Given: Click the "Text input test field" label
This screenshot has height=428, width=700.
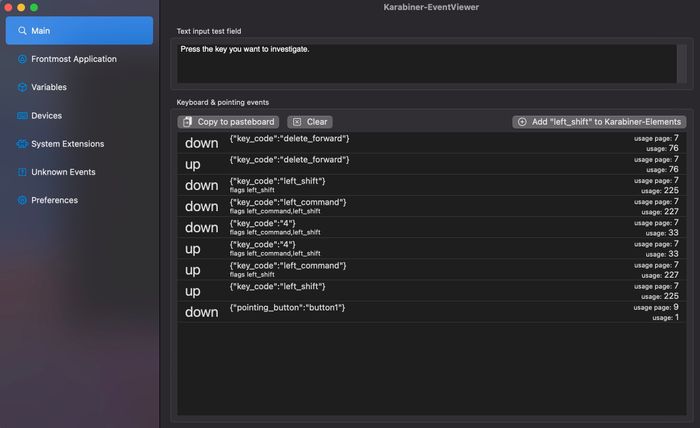Looking at the screenshot, I should pyautogui.click(x=209, y=31).
